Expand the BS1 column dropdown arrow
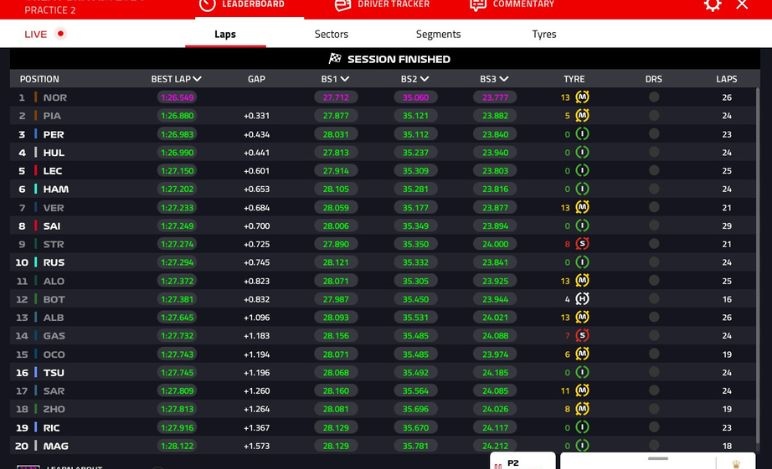This screenshot has width=772, height=469. pyautogui.click(x=345, y=79)
